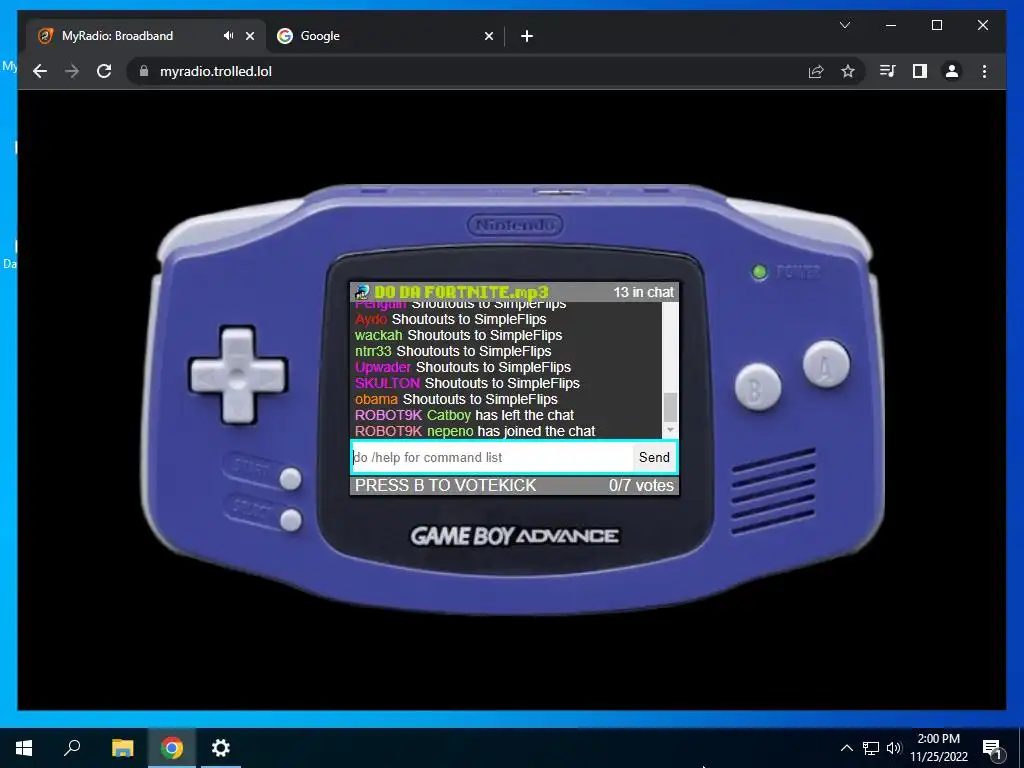Click the browser back arrow
Image resolution: width=1024 pixels, height=768 pixels.
[40, 71]
